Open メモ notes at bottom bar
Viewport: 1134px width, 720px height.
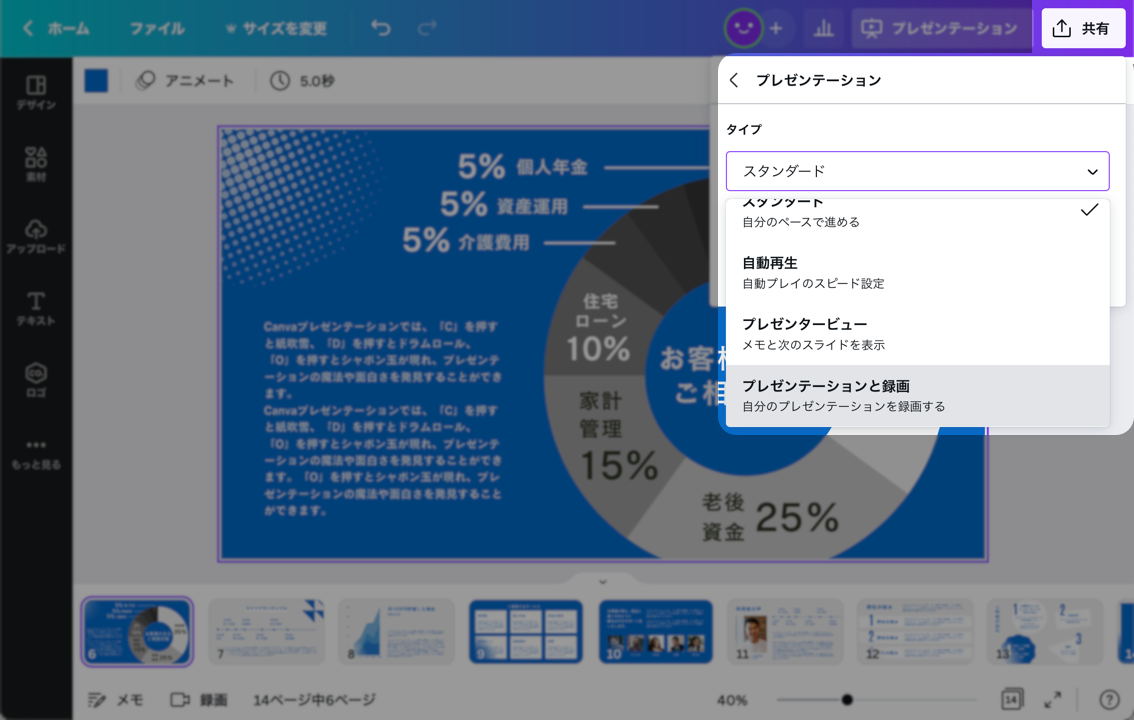coord(115,700)
